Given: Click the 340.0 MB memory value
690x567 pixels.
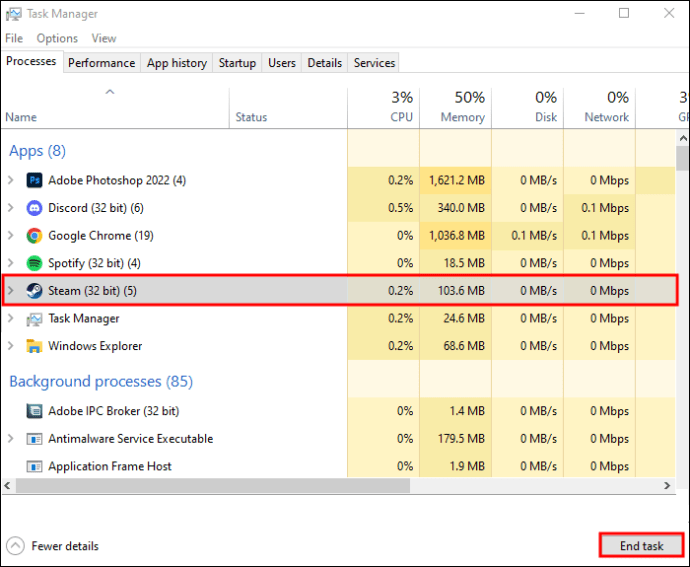Looking at the screenshot, I should coord(461,208).
